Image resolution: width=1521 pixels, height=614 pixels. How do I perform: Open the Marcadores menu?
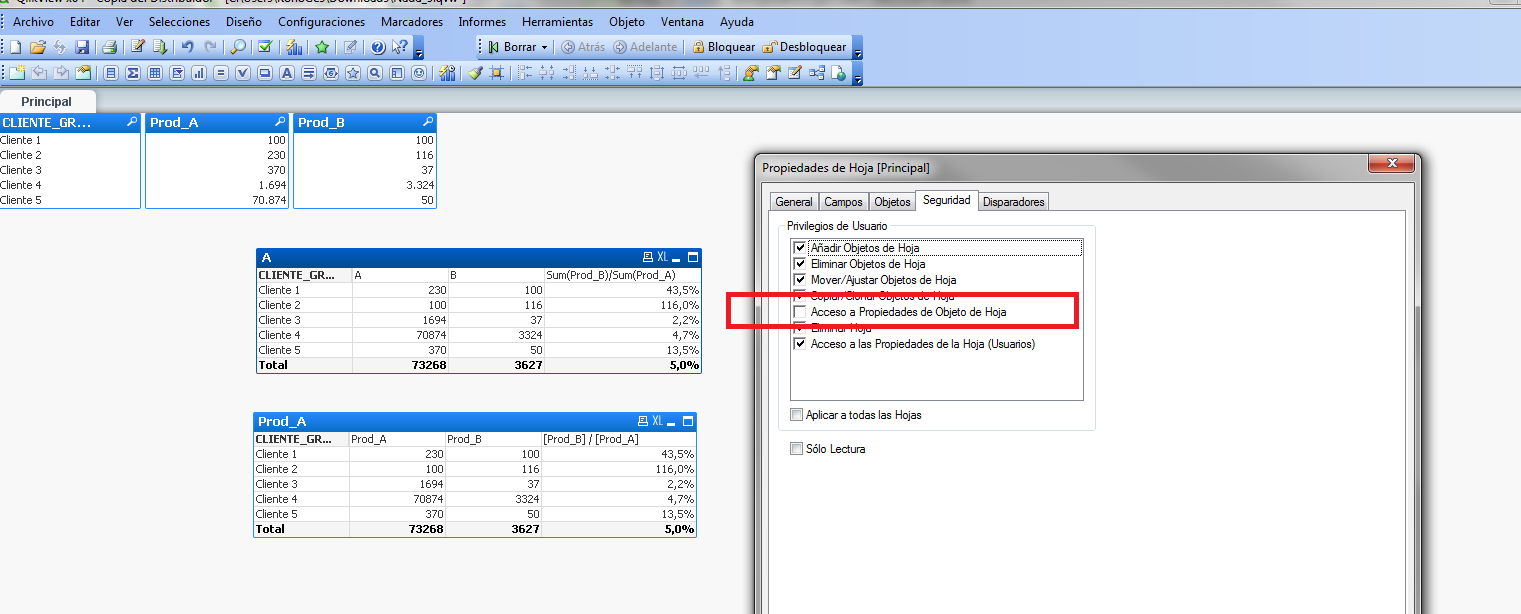pos(414,21)
